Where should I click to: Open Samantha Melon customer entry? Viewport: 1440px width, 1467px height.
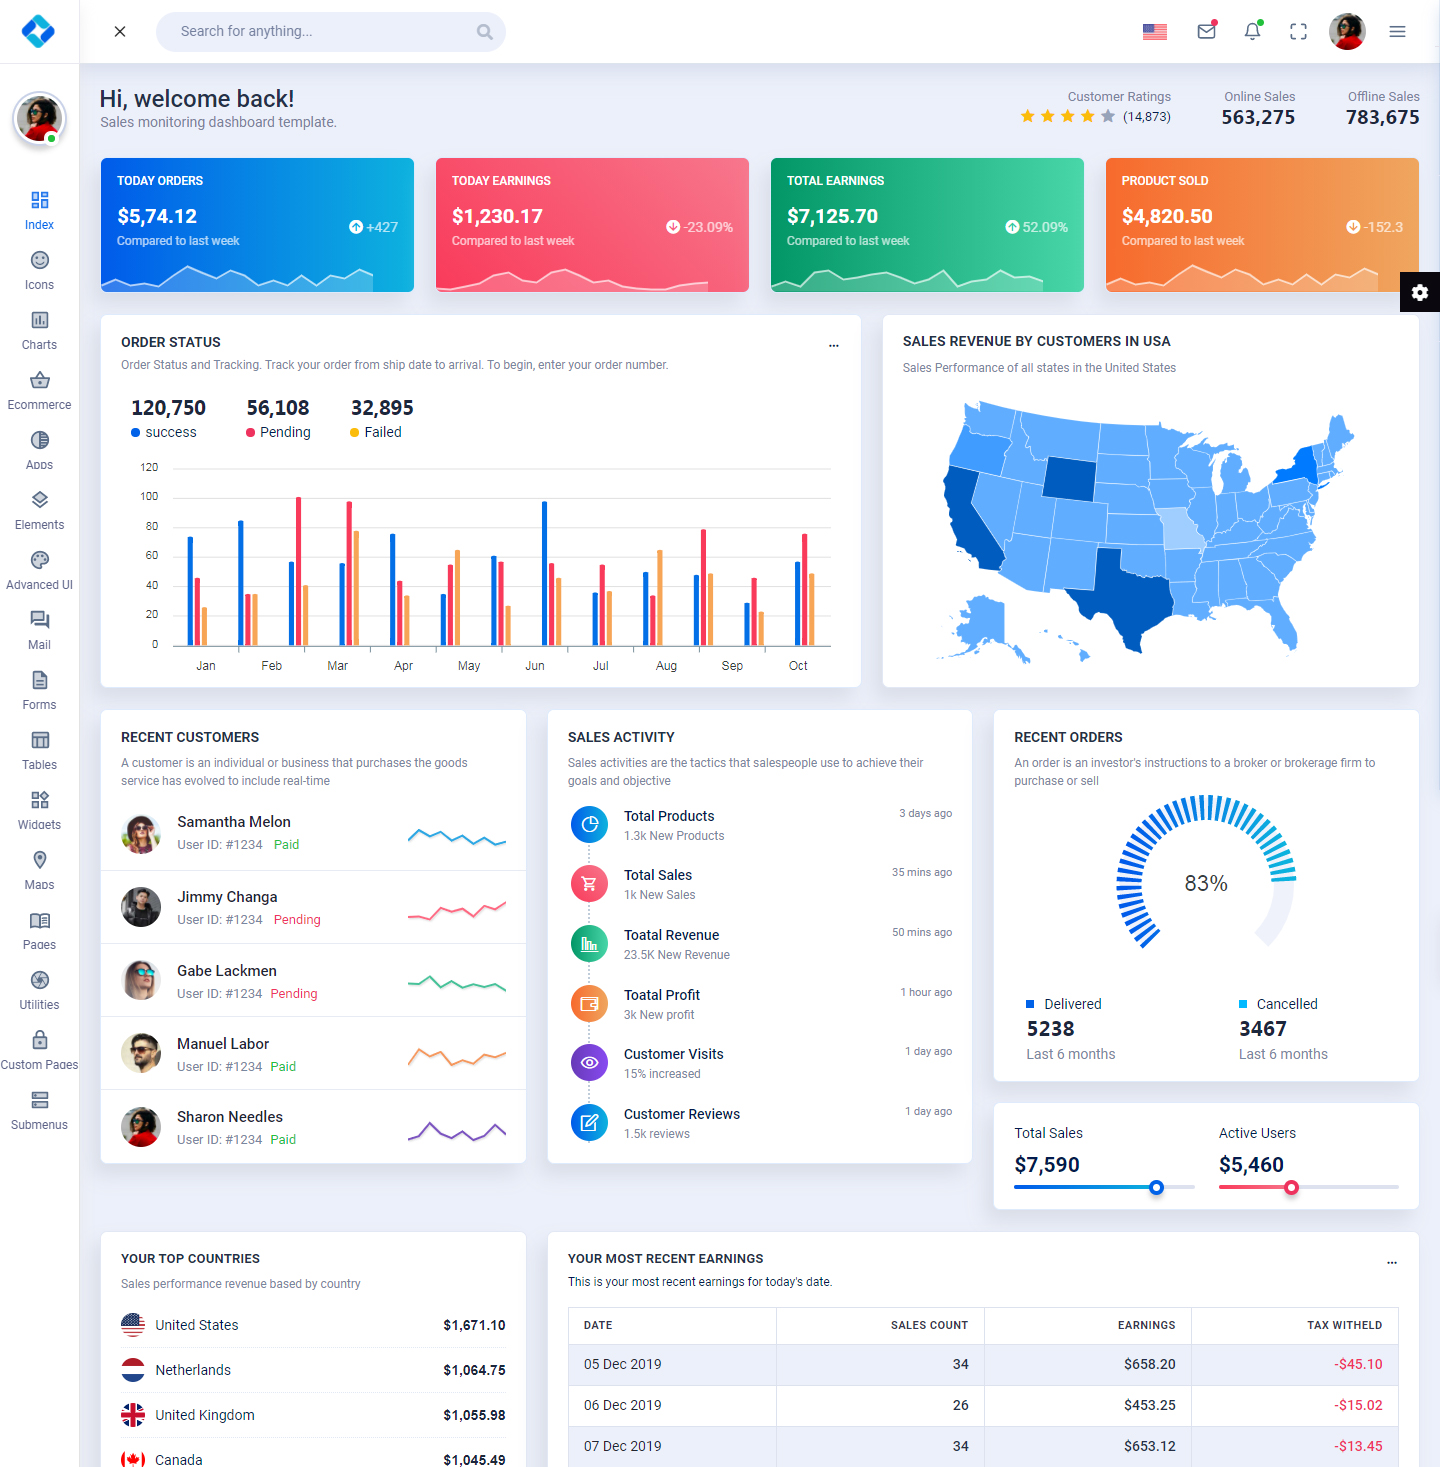tap(234, 822)
